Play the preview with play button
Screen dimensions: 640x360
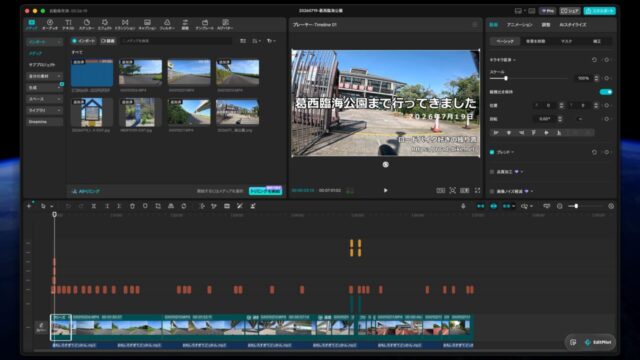pyautogui.click(x=385, y=190)
